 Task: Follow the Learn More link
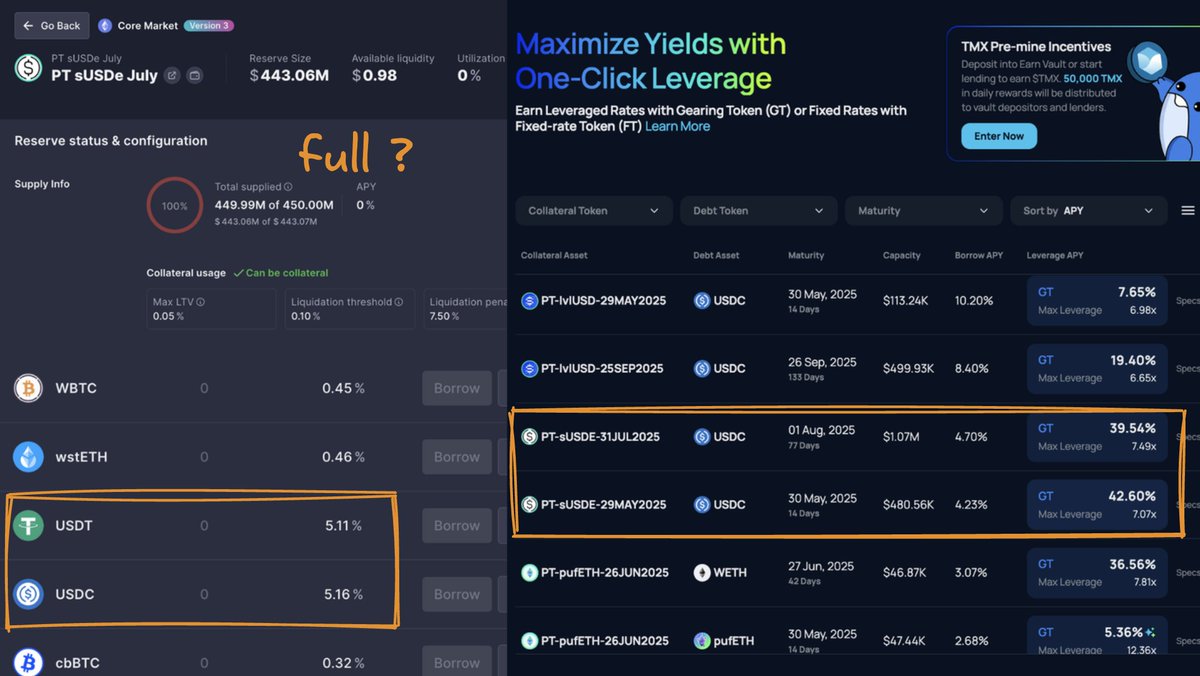pos(677,127)
